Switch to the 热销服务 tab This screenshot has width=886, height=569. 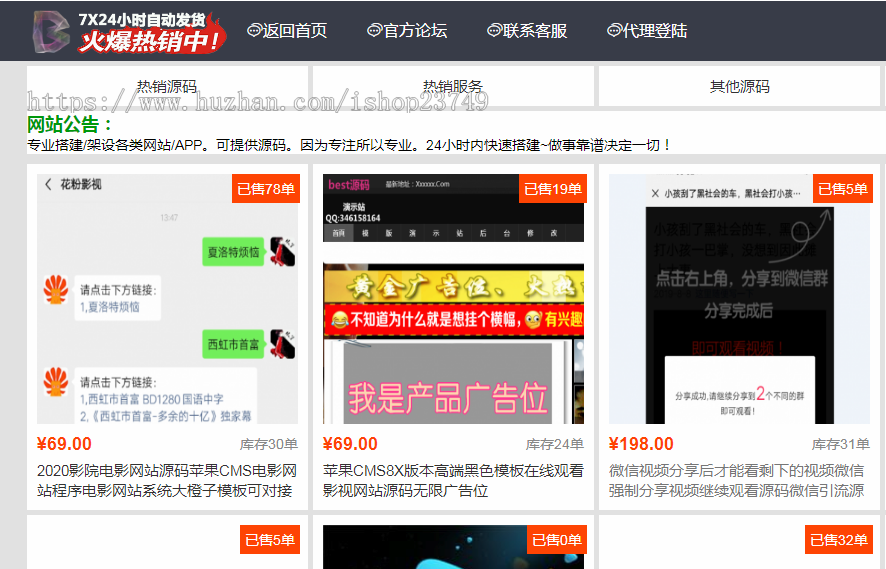click(x=453, y=86)
